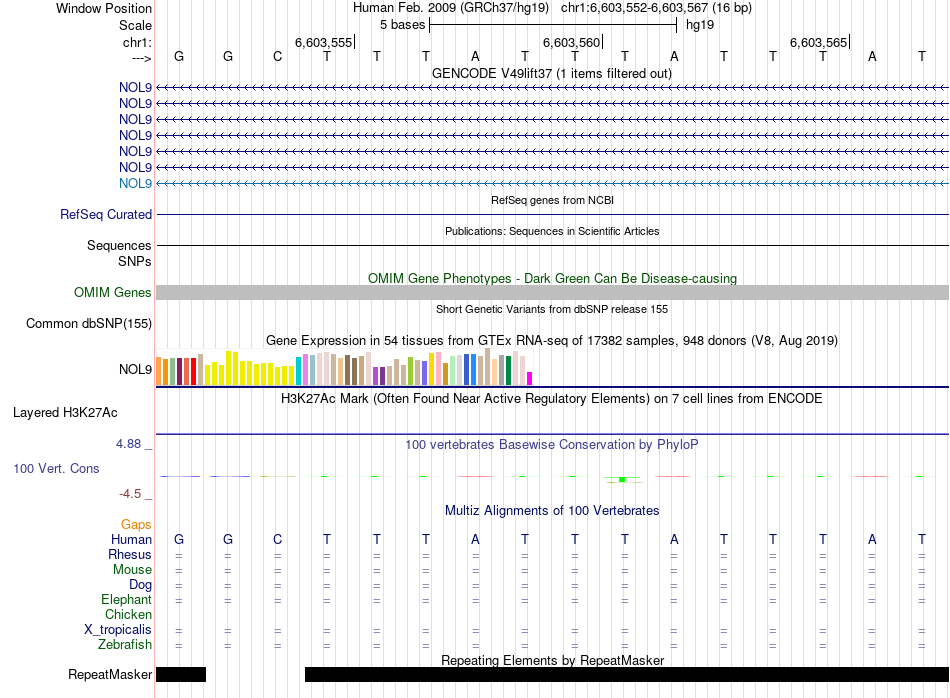Click the light blue NOL9 transcript label
This screenshot has height=698, width=950.
click(135, 184)
